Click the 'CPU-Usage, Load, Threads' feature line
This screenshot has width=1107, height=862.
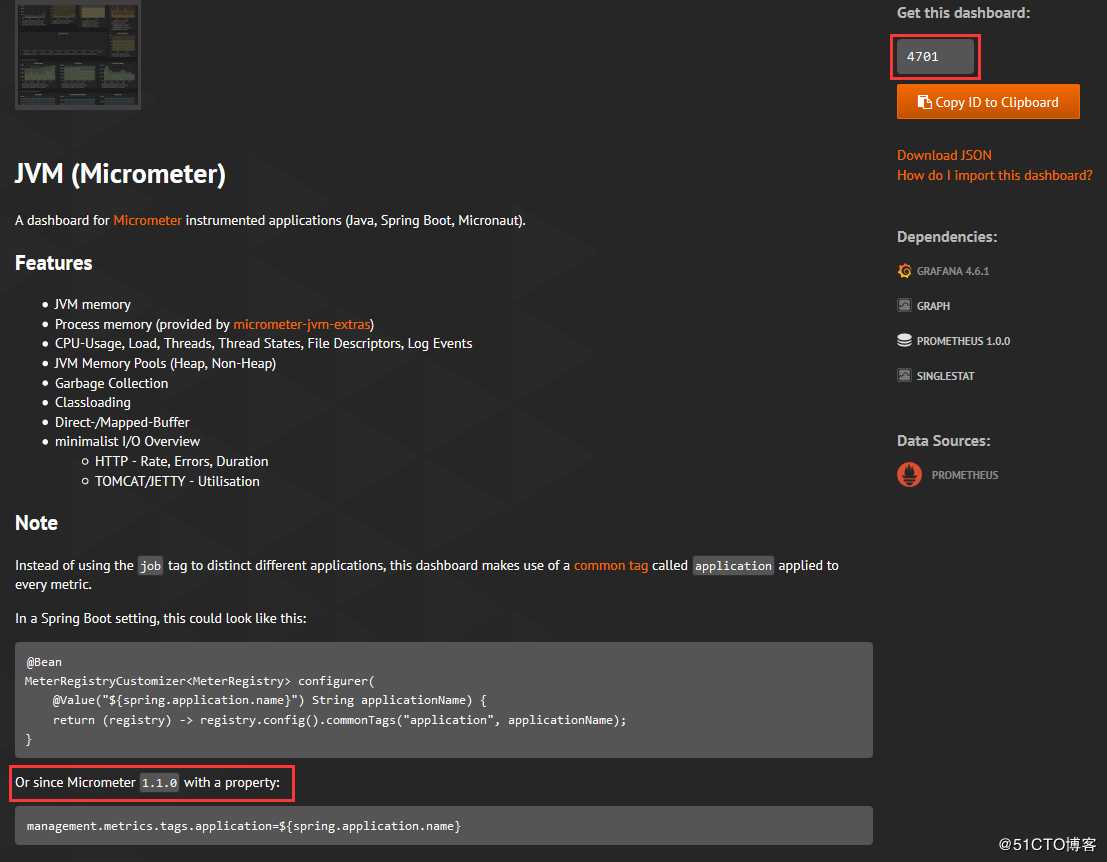point(263,344)
